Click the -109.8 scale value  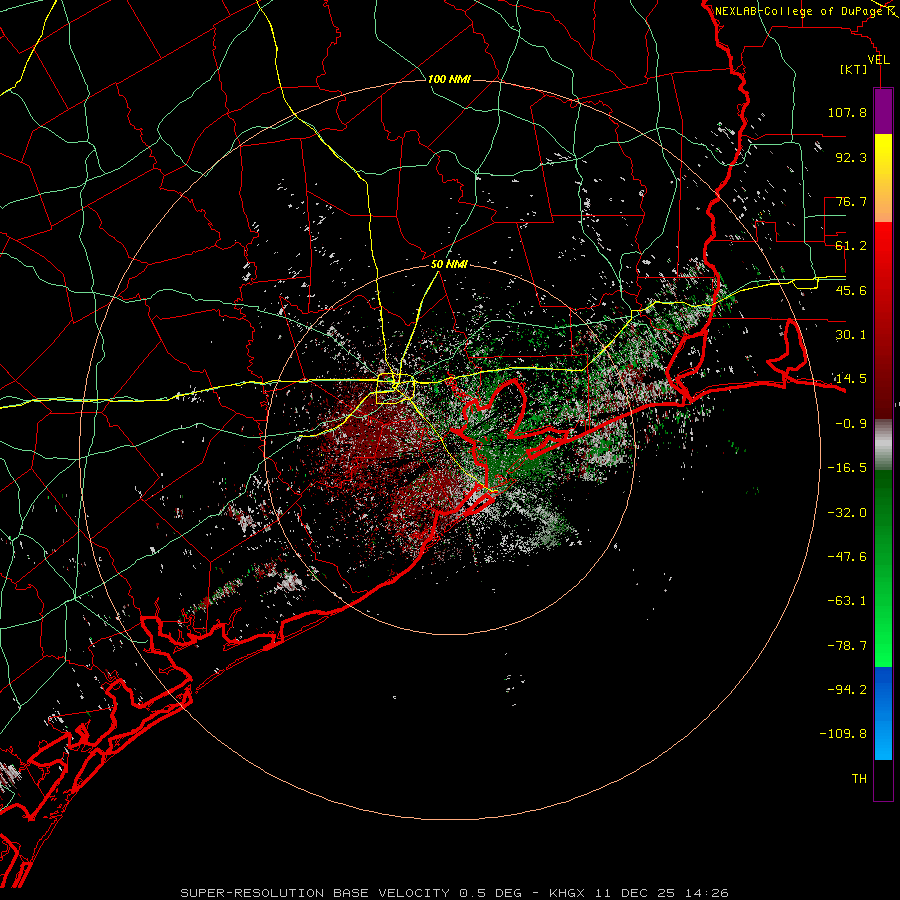coord(843,734)
